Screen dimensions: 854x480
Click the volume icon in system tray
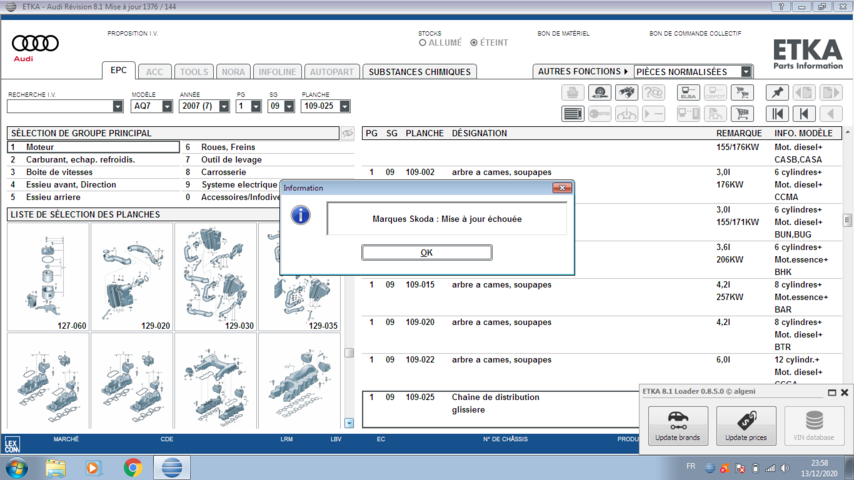[x=785, y=468]
